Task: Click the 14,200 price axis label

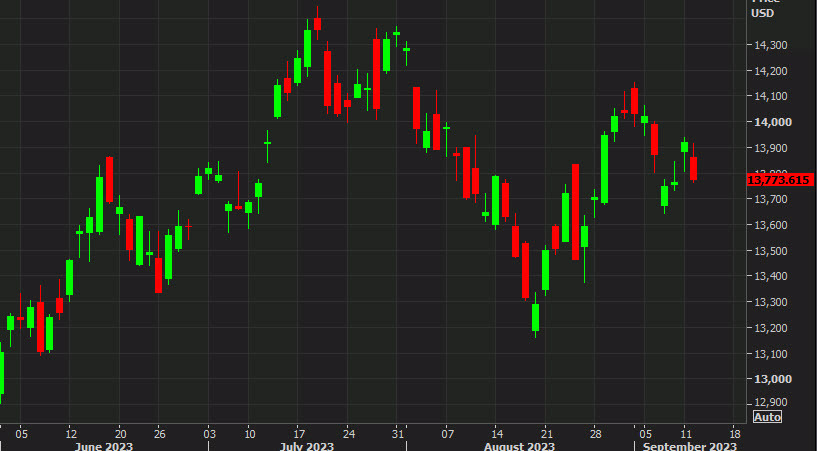Action: 771,71
